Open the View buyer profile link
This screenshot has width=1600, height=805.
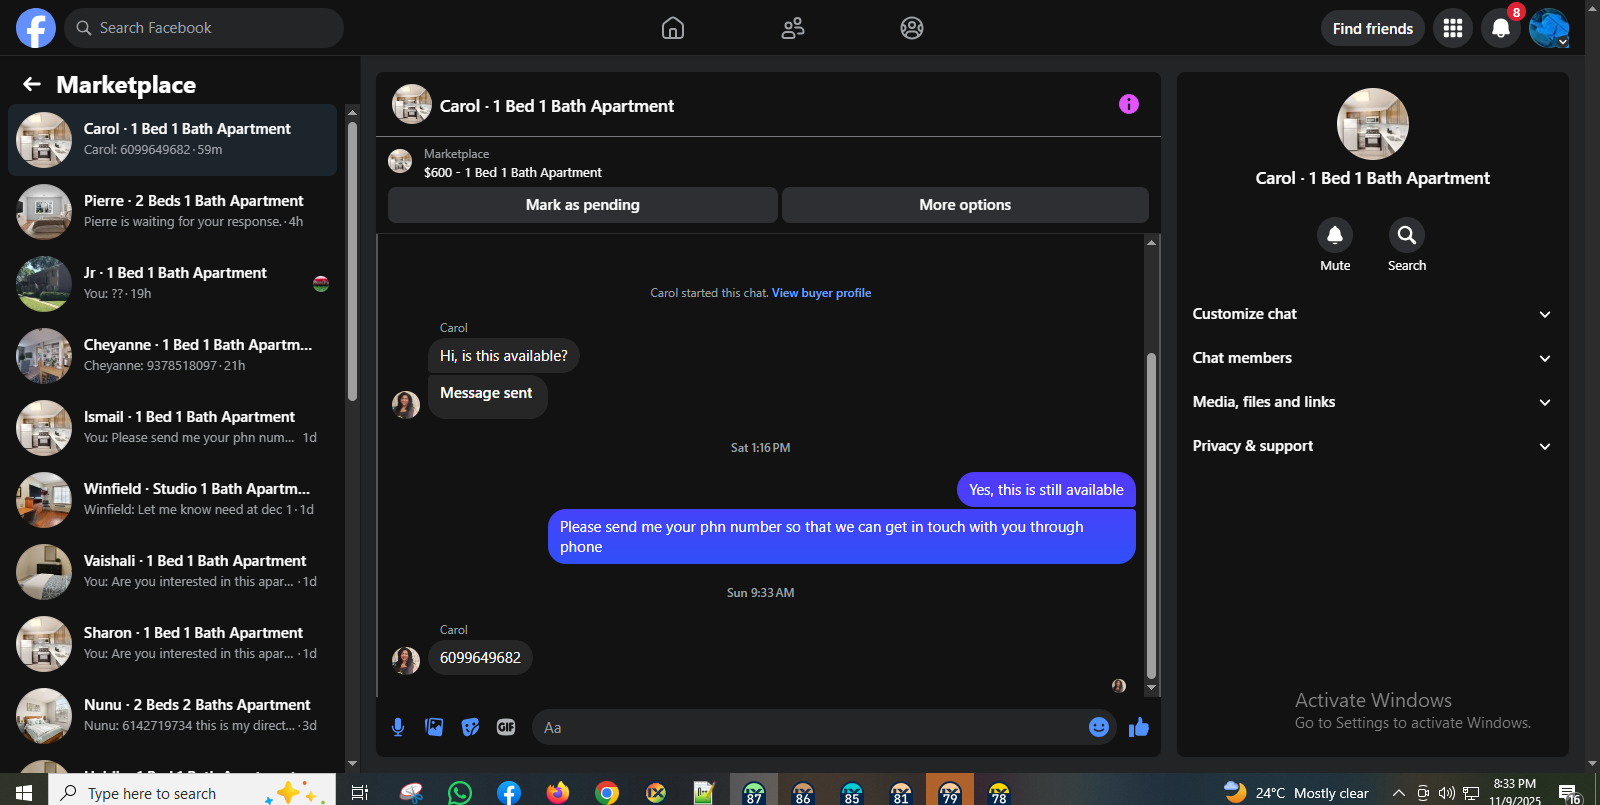[x=821, y=293]
